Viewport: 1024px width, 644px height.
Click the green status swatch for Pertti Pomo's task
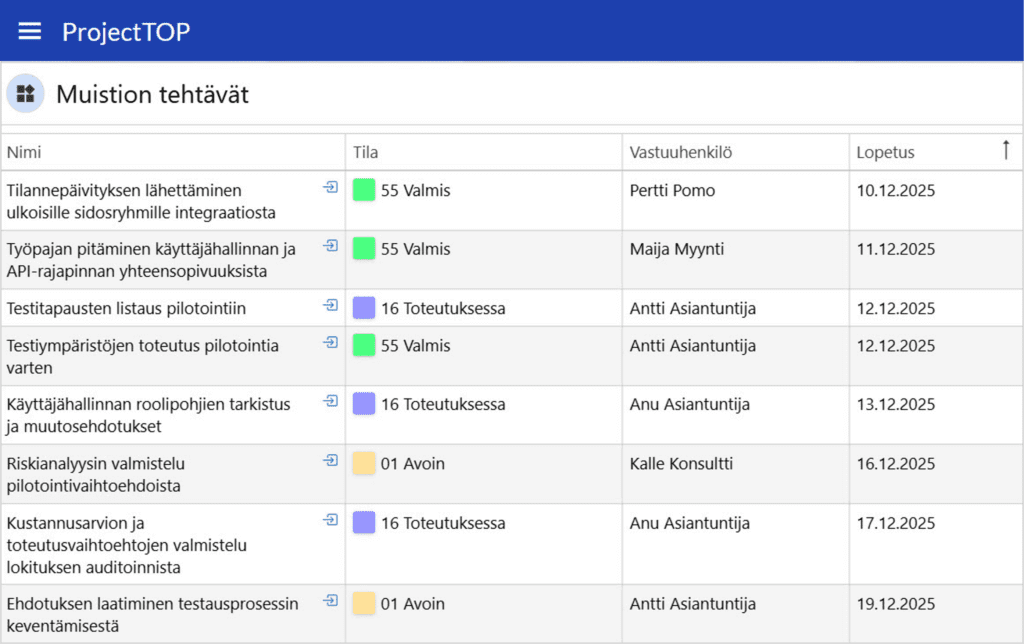[x=364, y=190]
